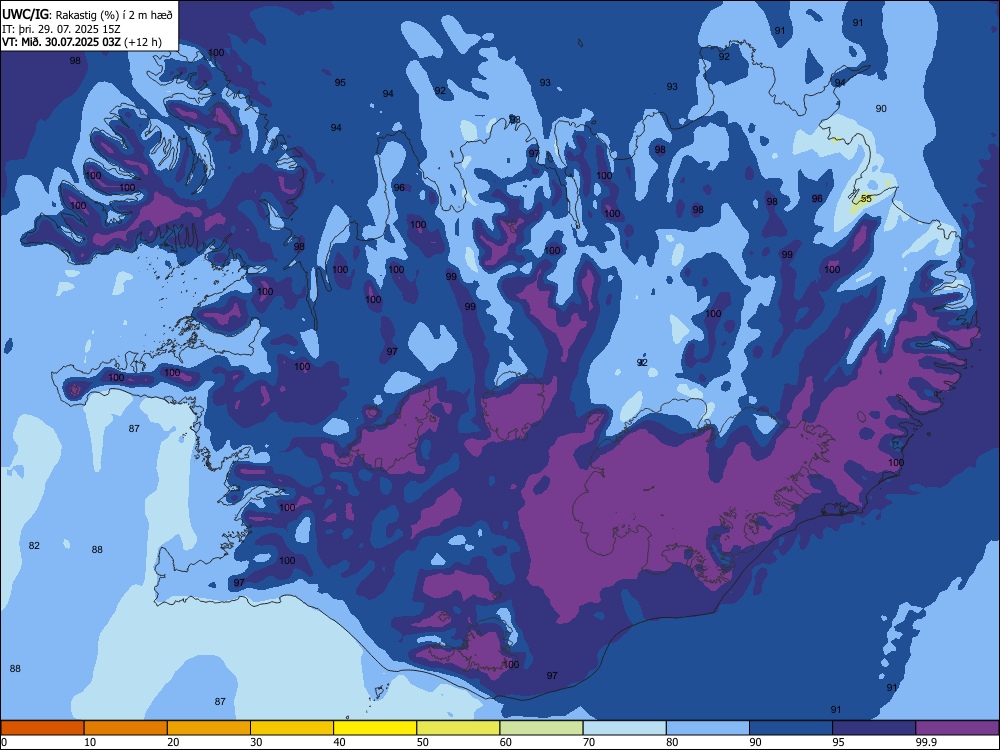Viewport: 1000px width, 750px height.
Task: Select the 30–40 golden legend swatch
Action: pyautogui.click(x=292, y=728)
